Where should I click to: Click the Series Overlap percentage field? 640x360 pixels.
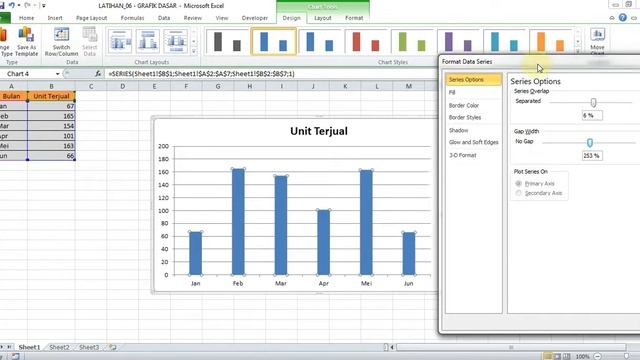[x=592, y=116]
